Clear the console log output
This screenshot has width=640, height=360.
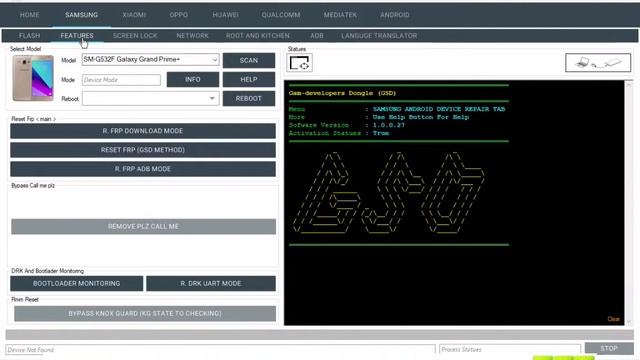tap(613, 319)
